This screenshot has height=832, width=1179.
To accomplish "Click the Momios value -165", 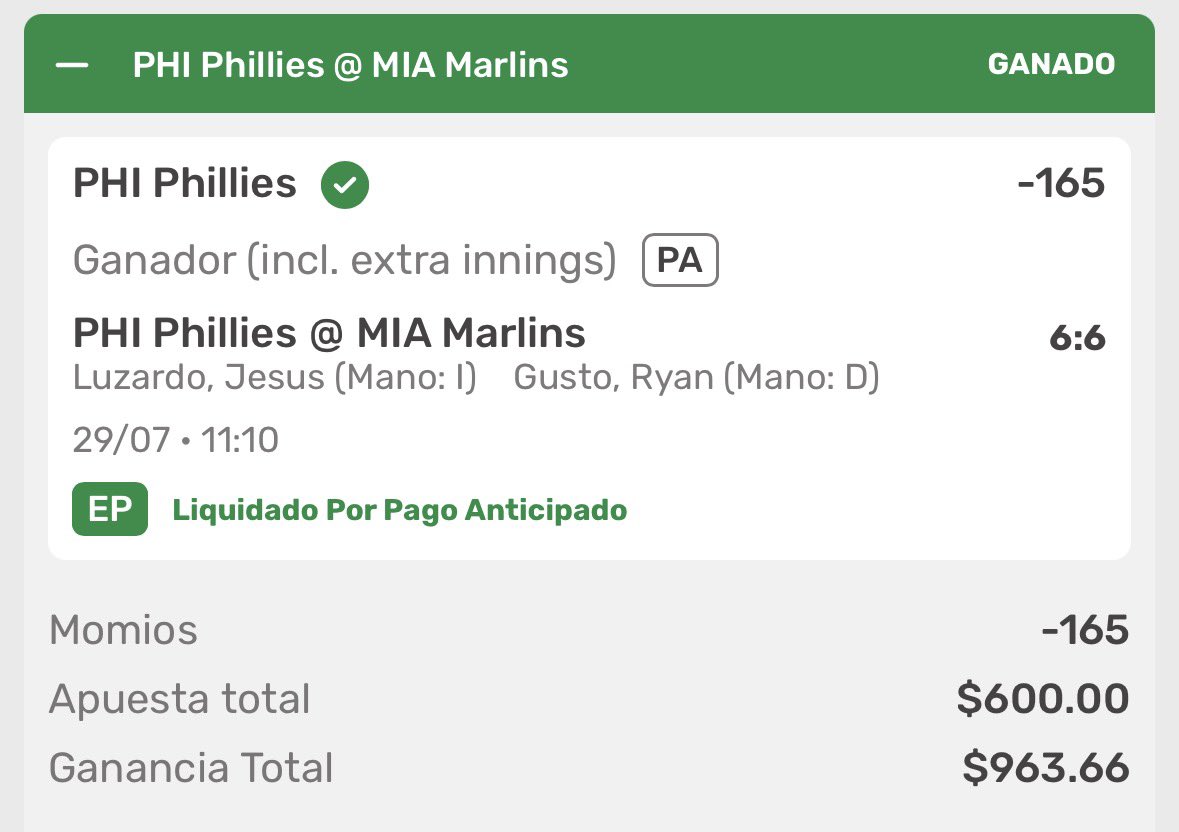I will tap(1085, 630).
